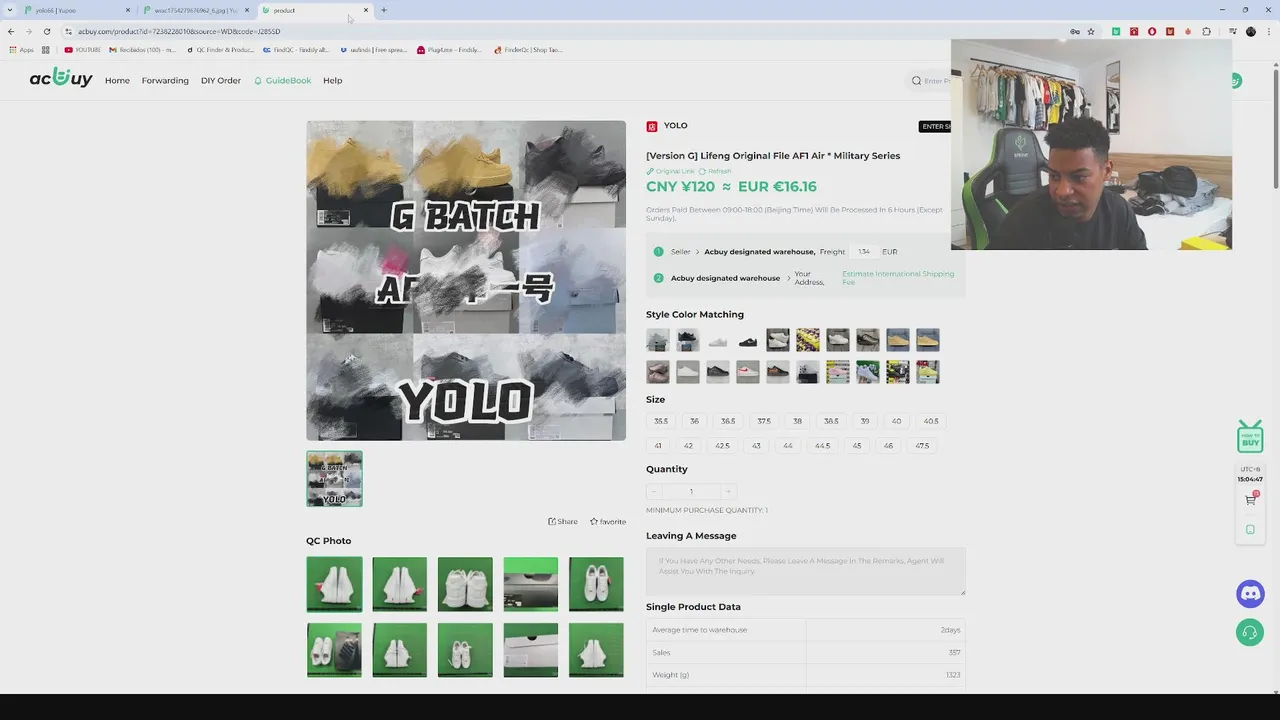Click the browser back arrow
This screenshot has width=1280, height=720.
11,31
